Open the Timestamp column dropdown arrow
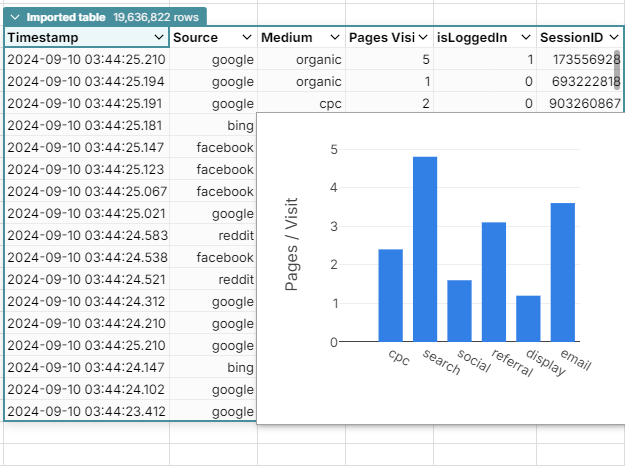Image resolution: width=625 pixels, height=466 pixels. click(158, 38)
